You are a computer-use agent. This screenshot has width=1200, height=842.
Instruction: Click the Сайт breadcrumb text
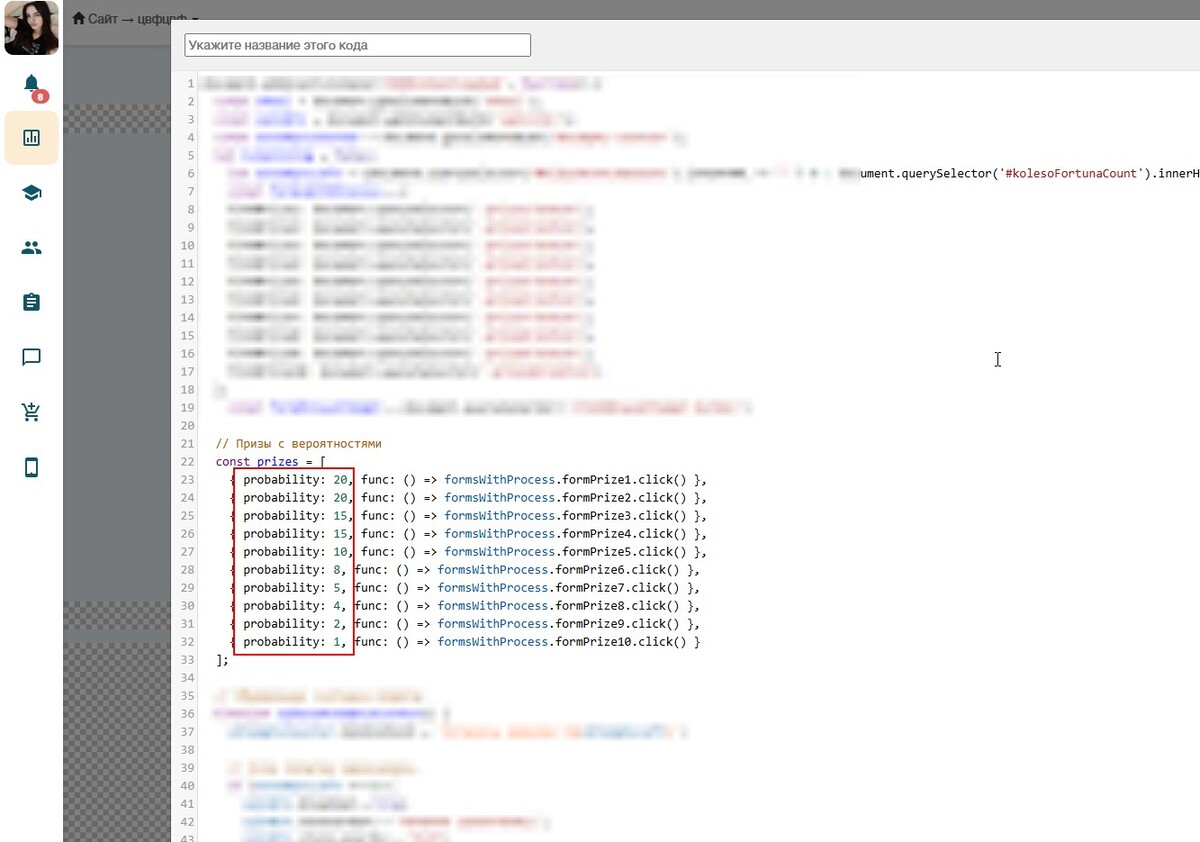pos(103,19)
